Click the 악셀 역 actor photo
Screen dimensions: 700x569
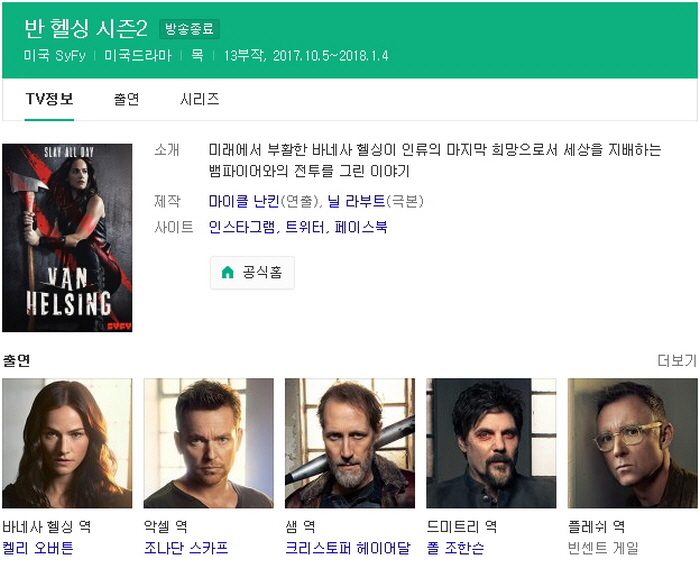pos(208,443)
